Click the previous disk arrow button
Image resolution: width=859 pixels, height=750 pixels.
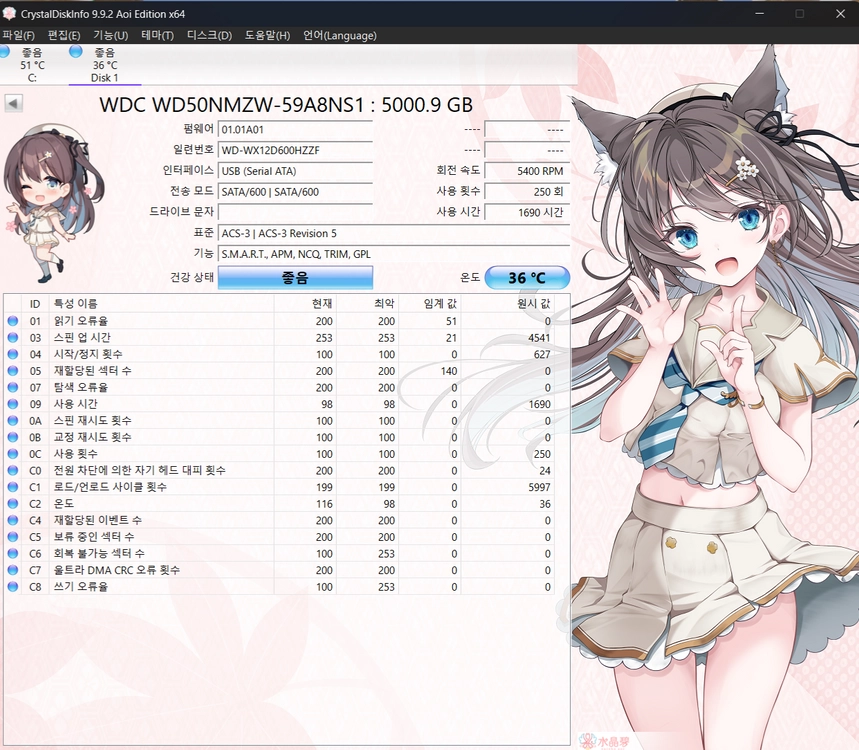13,103
